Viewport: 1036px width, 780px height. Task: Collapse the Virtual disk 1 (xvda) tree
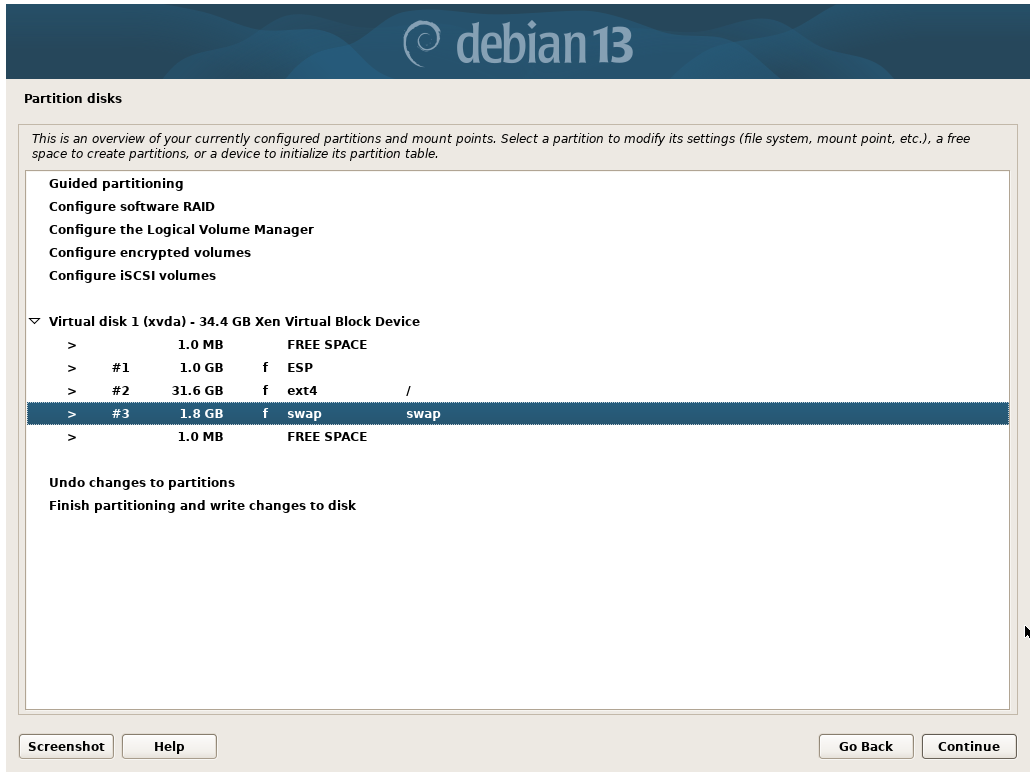pyautogui.click(x=34, y=321)
